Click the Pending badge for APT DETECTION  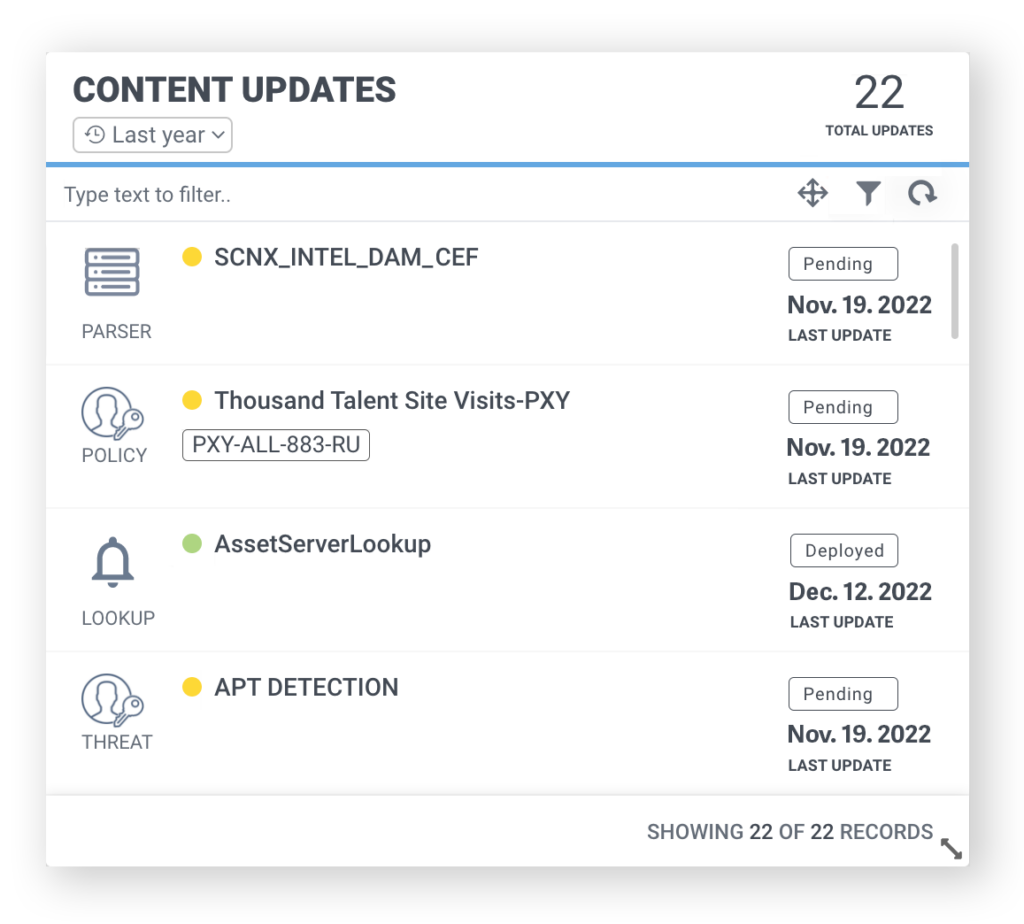pos(843,694)
